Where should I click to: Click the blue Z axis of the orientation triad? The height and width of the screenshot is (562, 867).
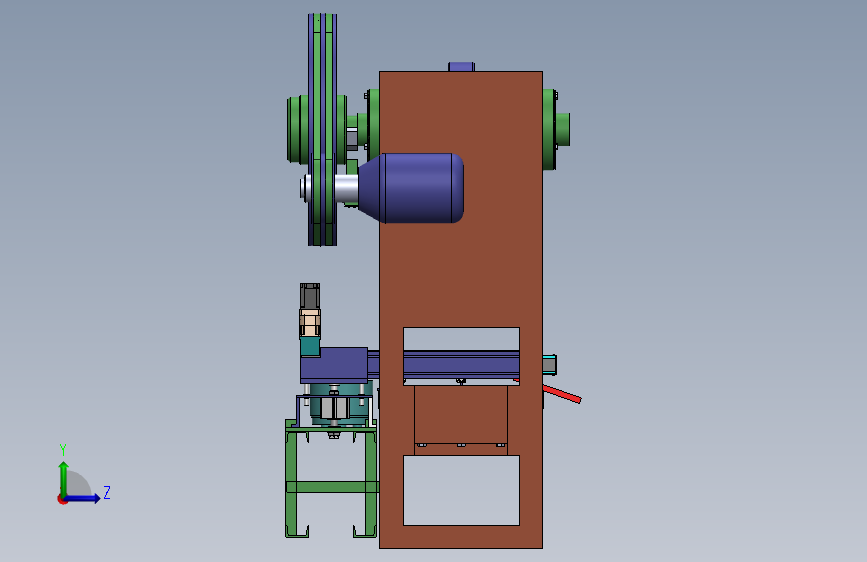82,498
